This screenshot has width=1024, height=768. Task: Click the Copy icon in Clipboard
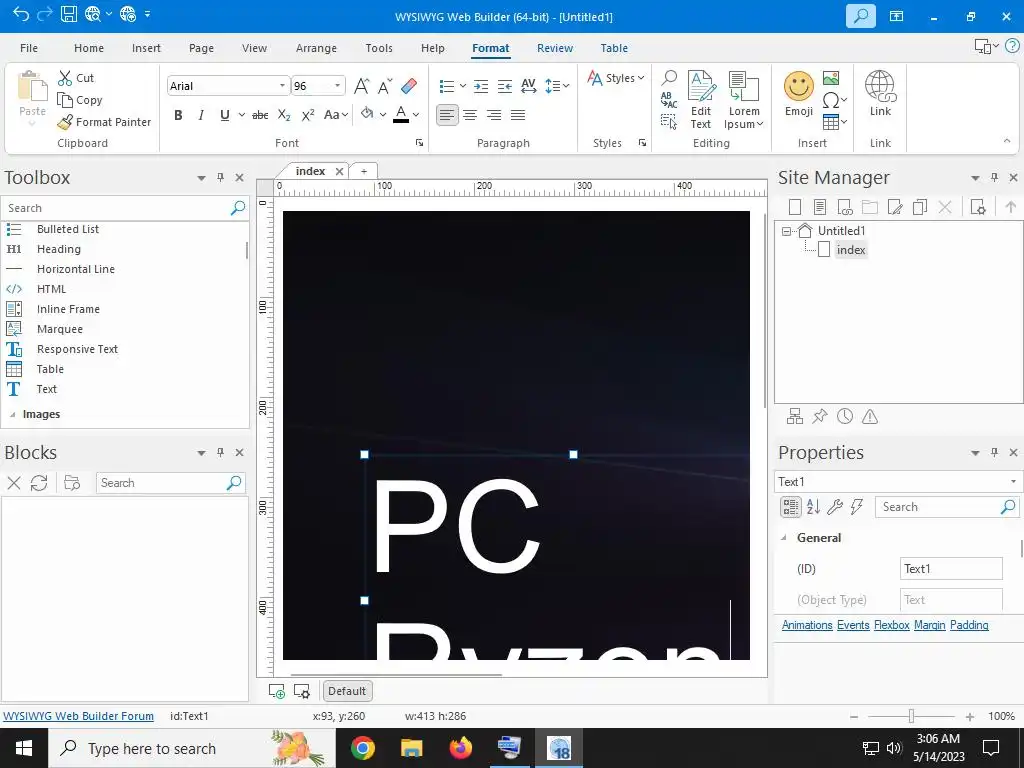point(65,100)
